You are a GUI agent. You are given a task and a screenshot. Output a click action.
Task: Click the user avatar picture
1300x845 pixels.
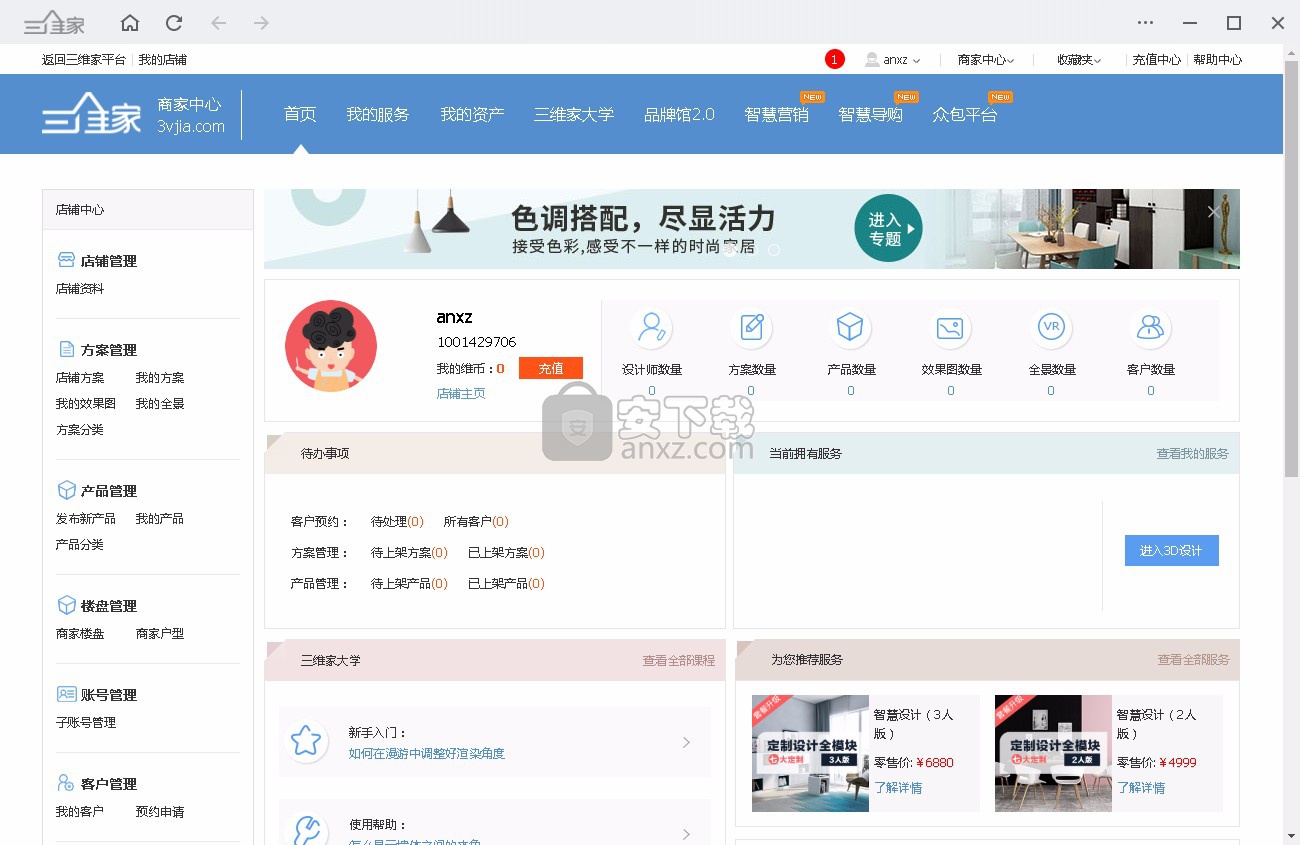point(331,346)
